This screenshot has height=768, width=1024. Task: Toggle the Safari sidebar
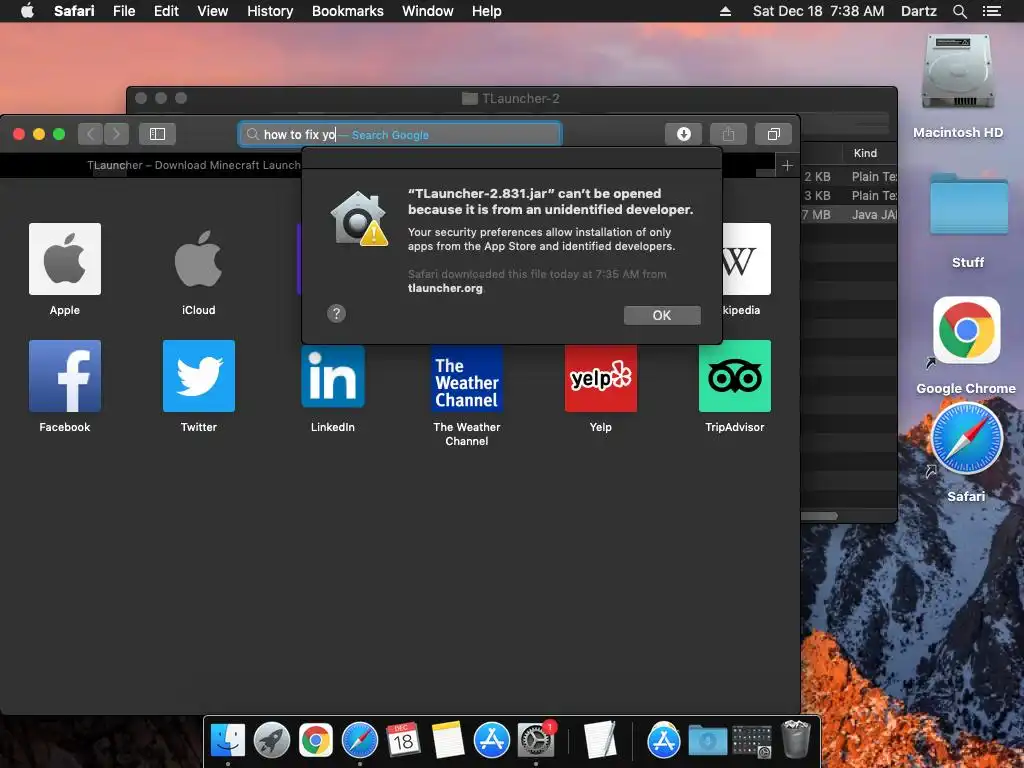[x=157, y=134]
